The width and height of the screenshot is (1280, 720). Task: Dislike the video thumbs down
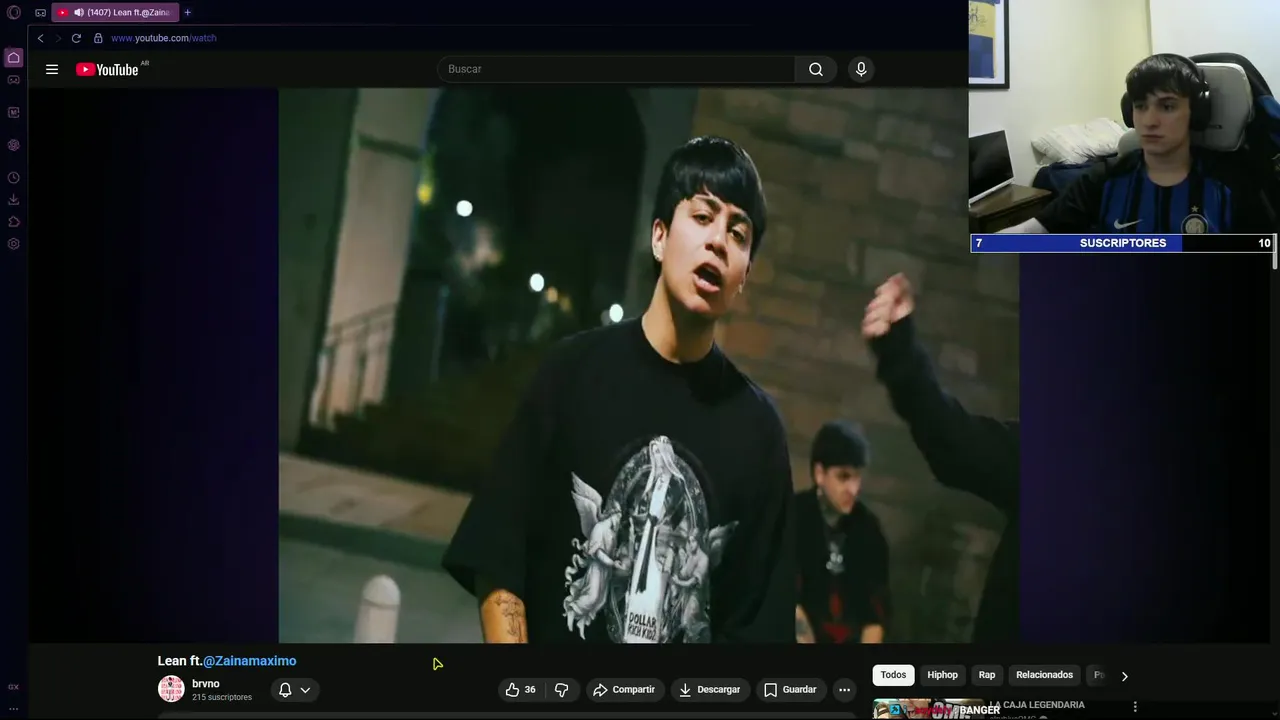click(x=561, y=690)
